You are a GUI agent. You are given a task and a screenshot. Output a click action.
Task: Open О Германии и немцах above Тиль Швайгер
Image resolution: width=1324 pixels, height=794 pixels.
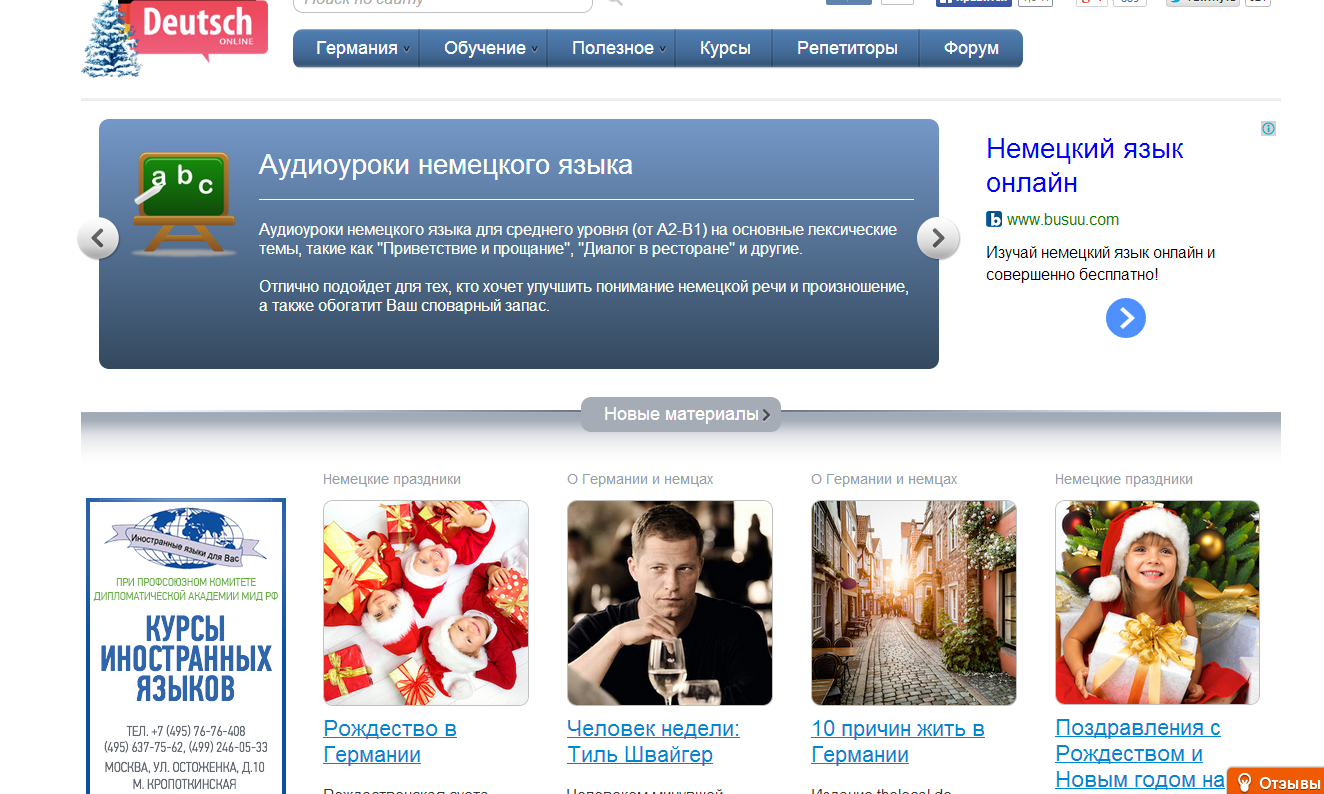[640, 480]
